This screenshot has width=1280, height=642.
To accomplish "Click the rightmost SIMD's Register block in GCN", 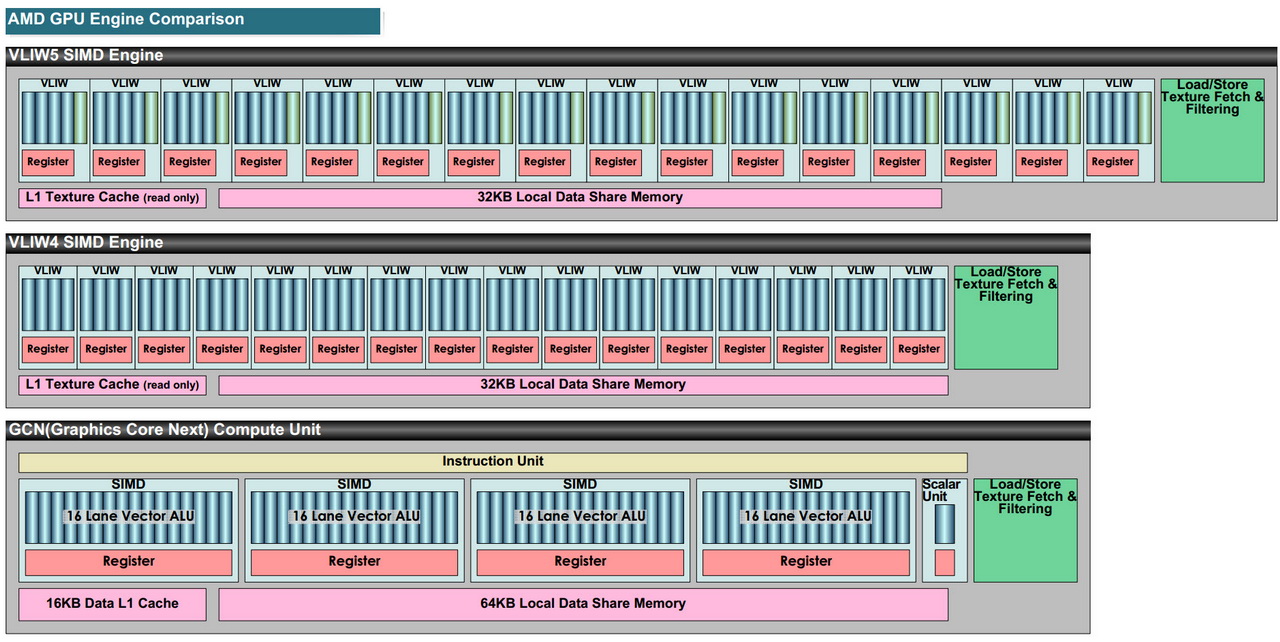I will 806,562.
